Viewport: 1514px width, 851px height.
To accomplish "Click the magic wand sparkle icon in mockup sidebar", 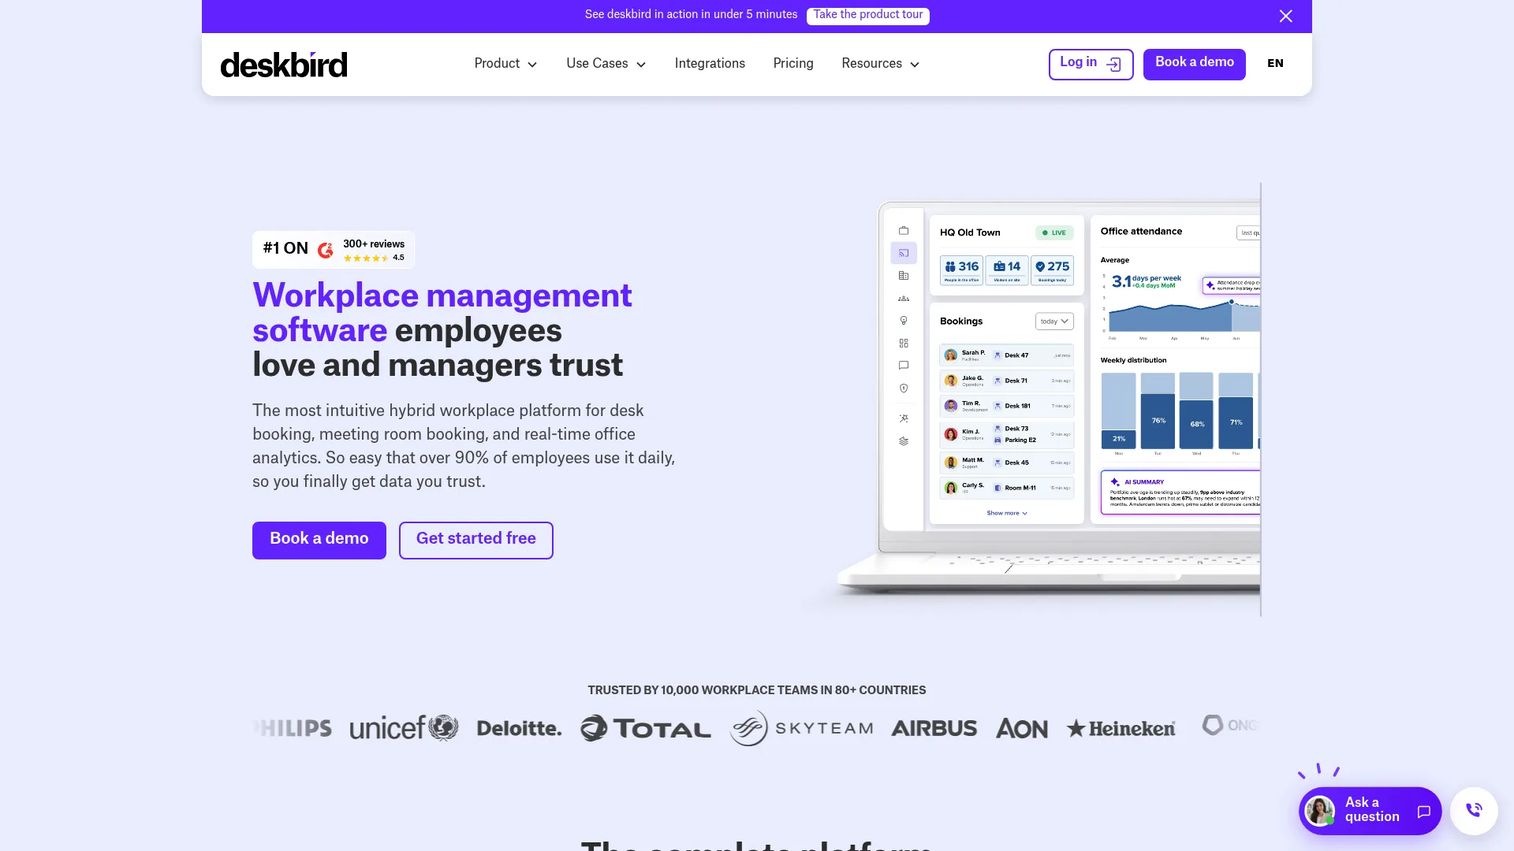I will tap(903, 418).
